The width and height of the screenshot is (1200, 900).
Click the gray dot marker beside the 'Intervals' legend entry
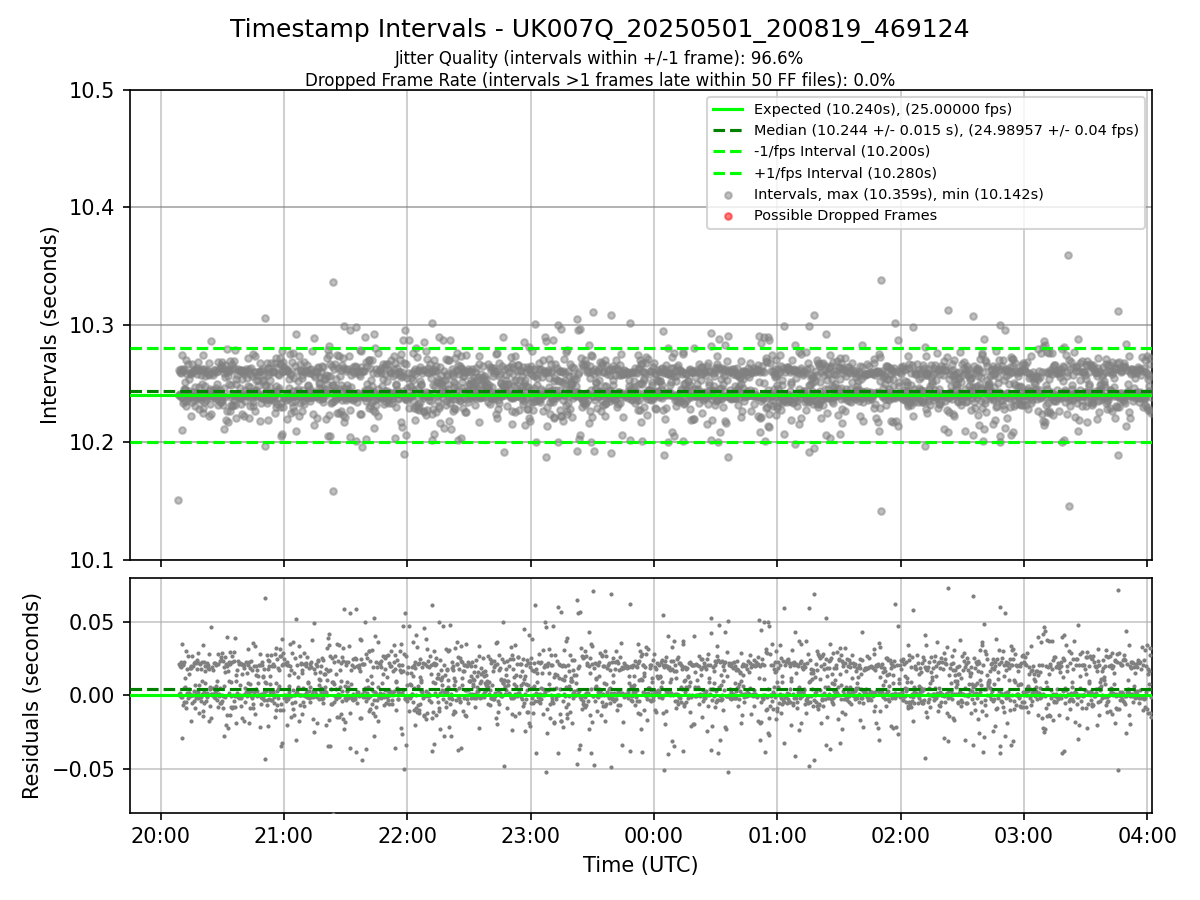728,195
